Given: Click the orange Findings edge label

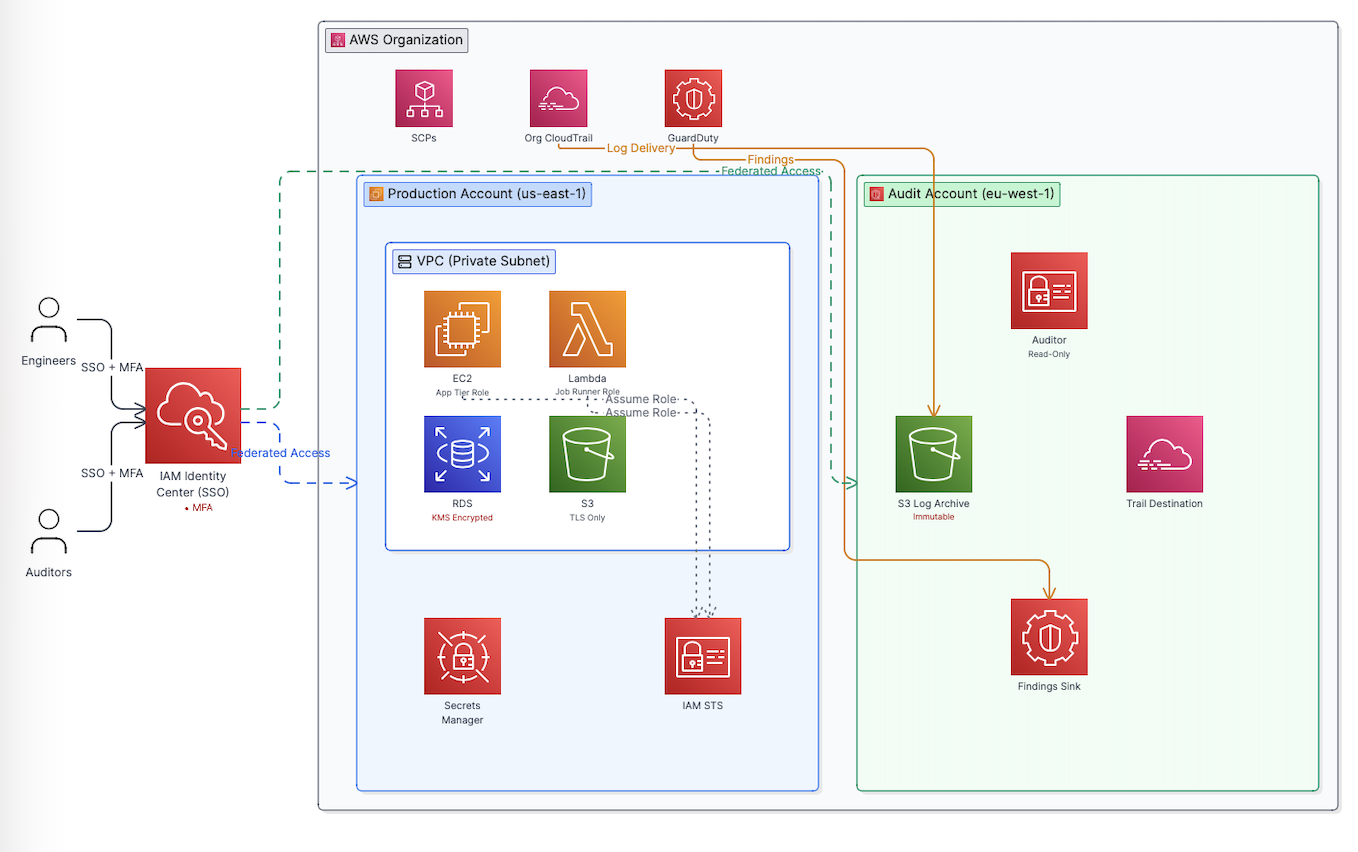Looking at the screenshot, I should click(770, 160).
